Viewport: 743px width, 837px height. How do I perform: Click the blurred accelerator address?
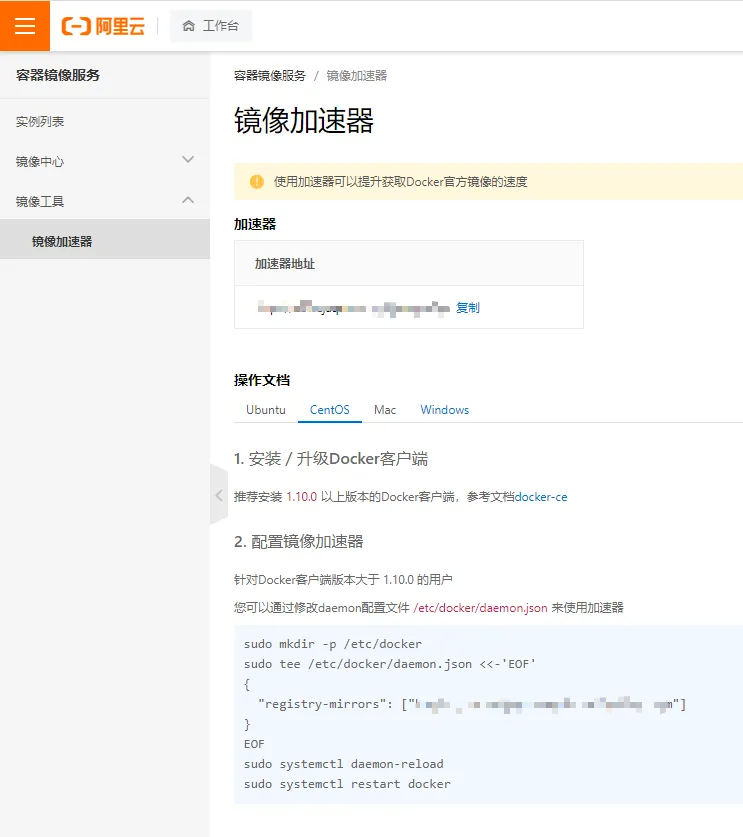pos(353,308)
